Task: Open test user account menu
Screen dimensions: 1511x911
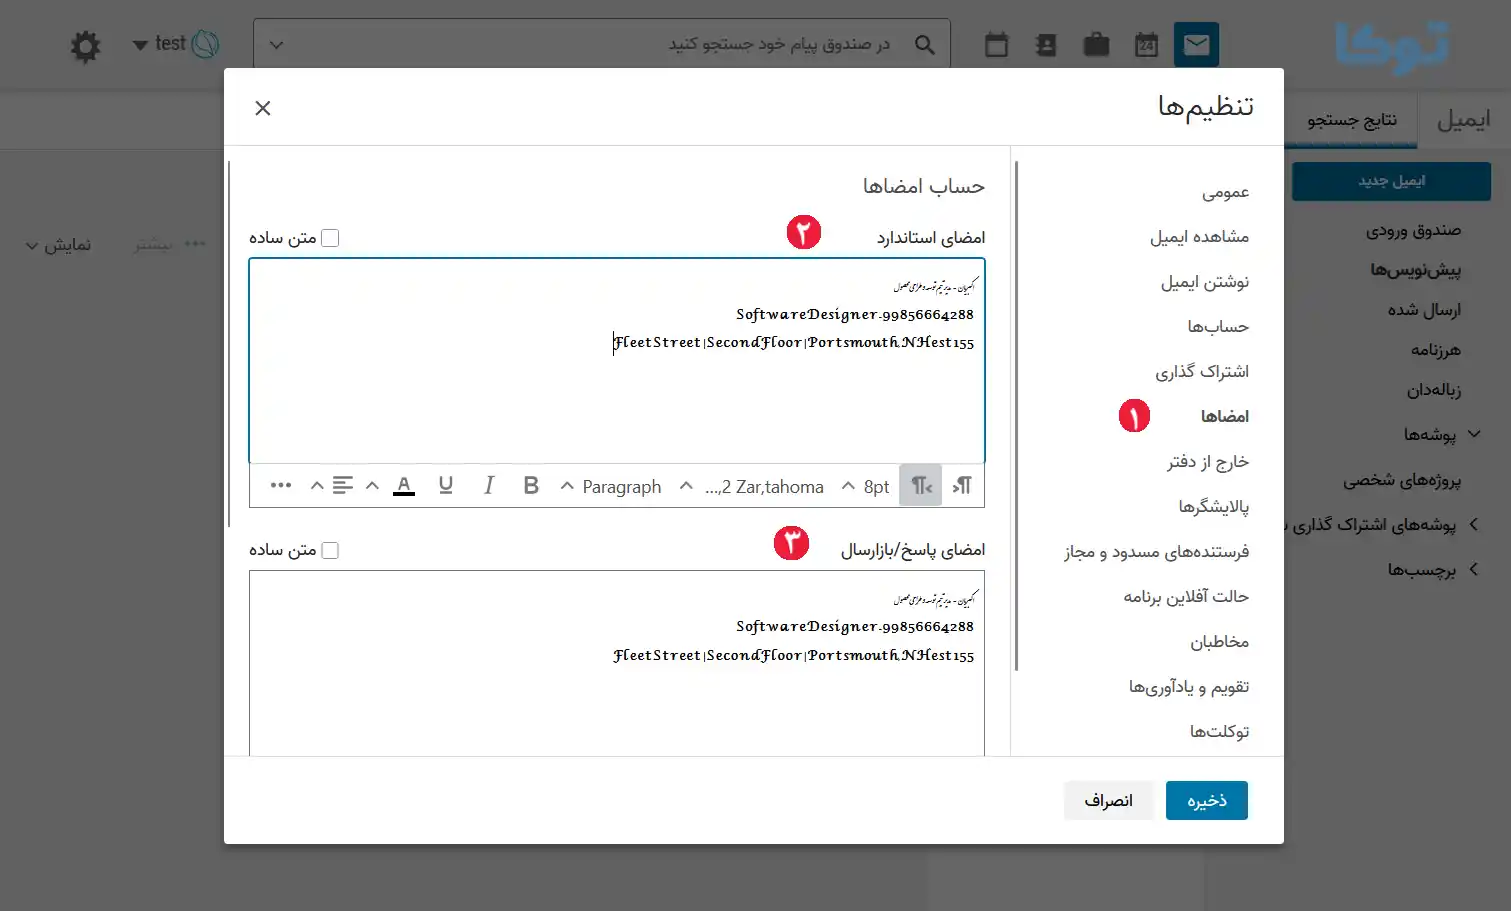Action: (x=176, y=44)
